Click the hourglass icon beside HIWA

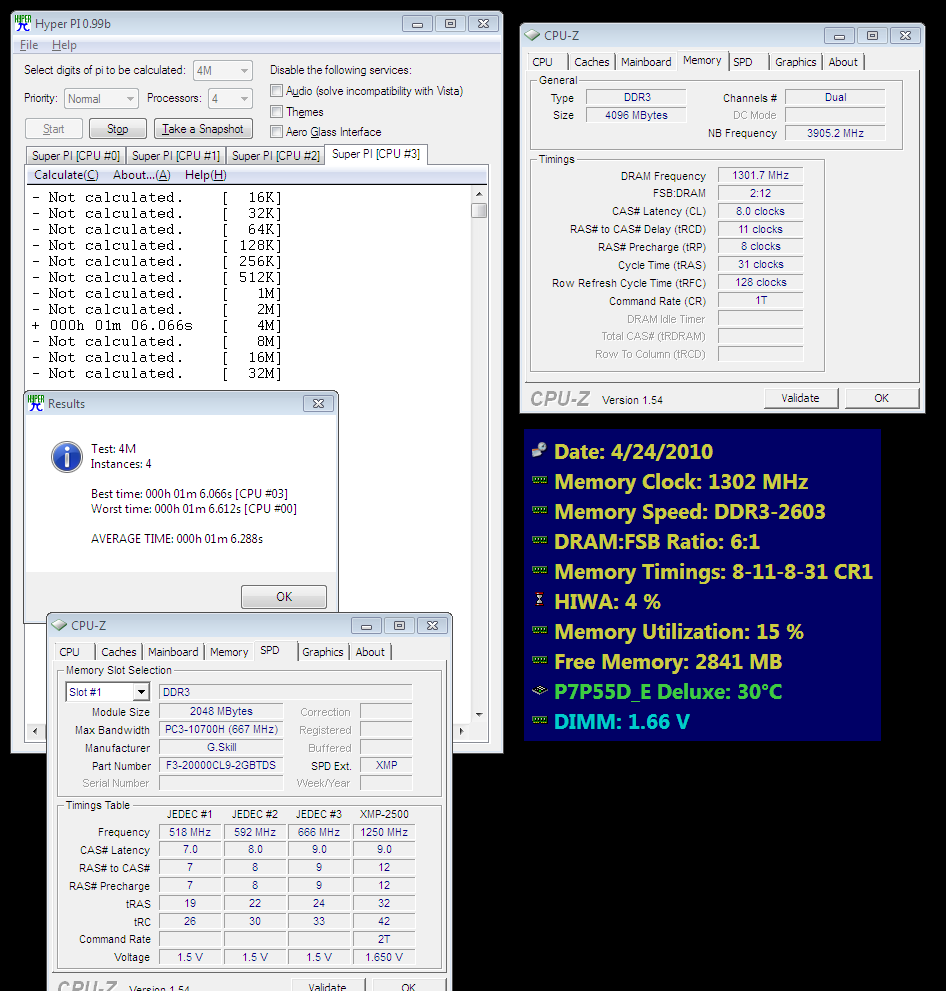[539, 599]
